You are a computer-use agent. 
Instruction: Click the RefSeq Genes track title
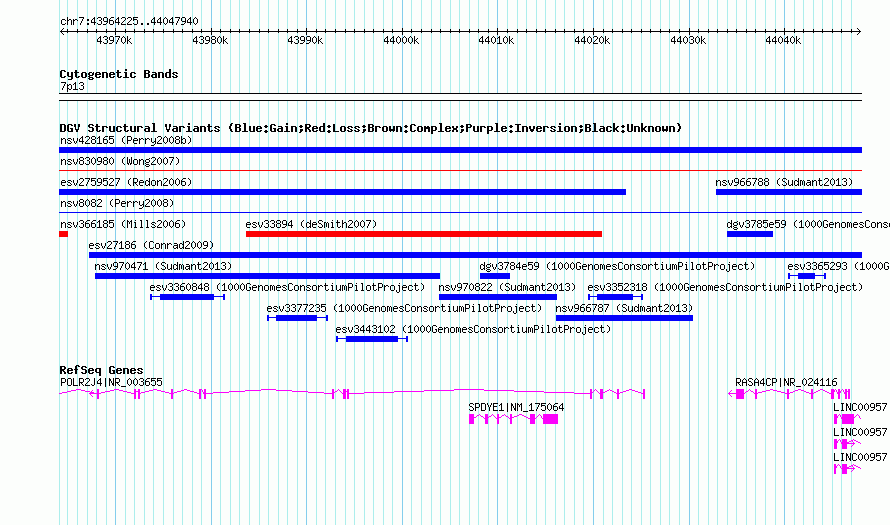[101, 369]
